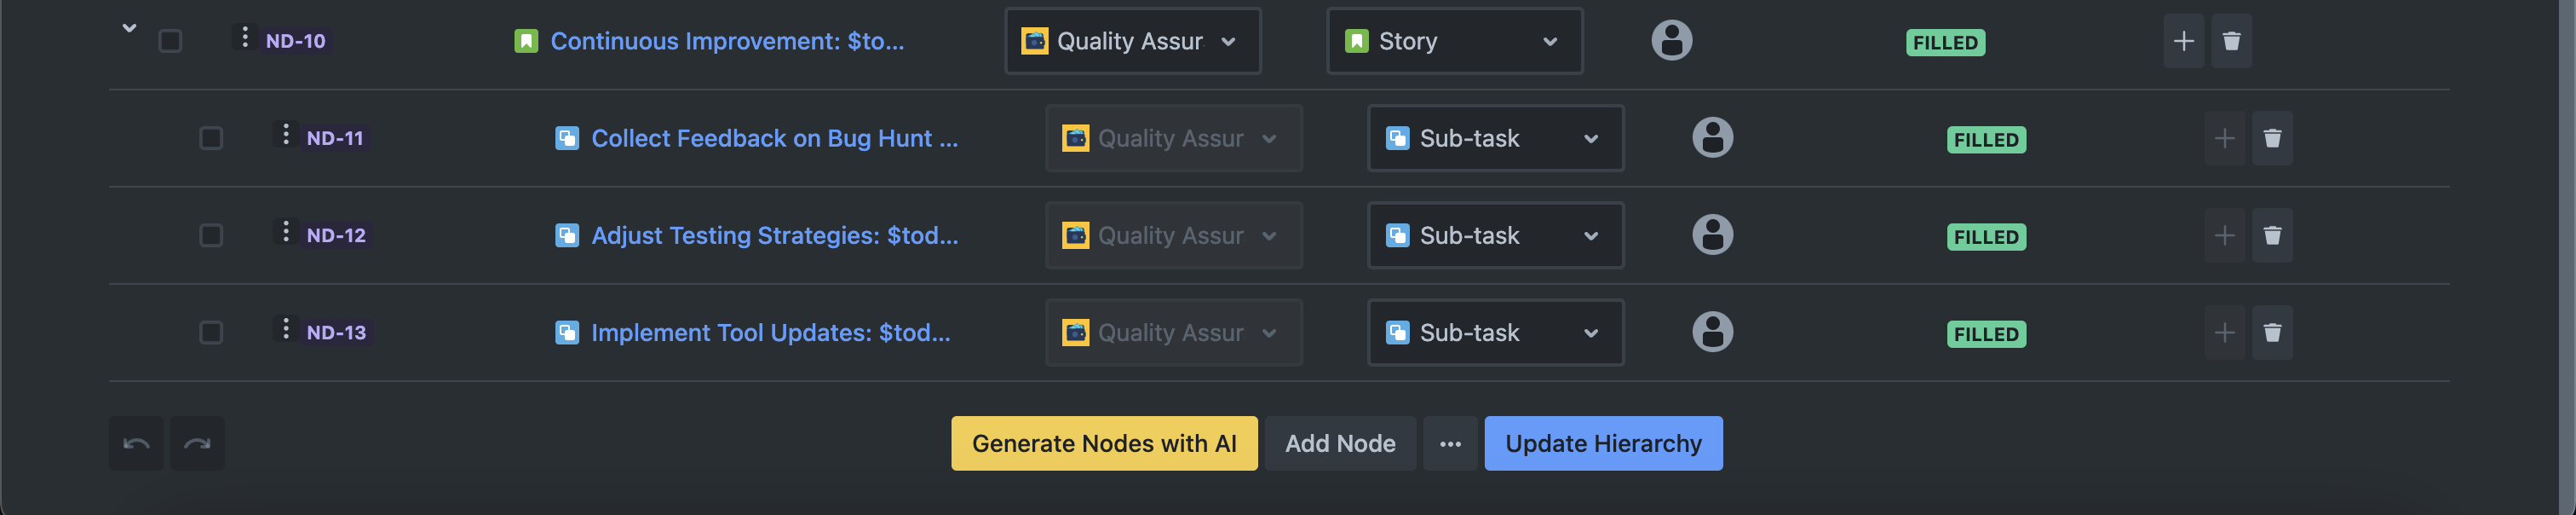Open ND-10 Quality Assur project dropdown
Image resolution: width=2576 pixels, height=515 pixels.
(1132, 41)
